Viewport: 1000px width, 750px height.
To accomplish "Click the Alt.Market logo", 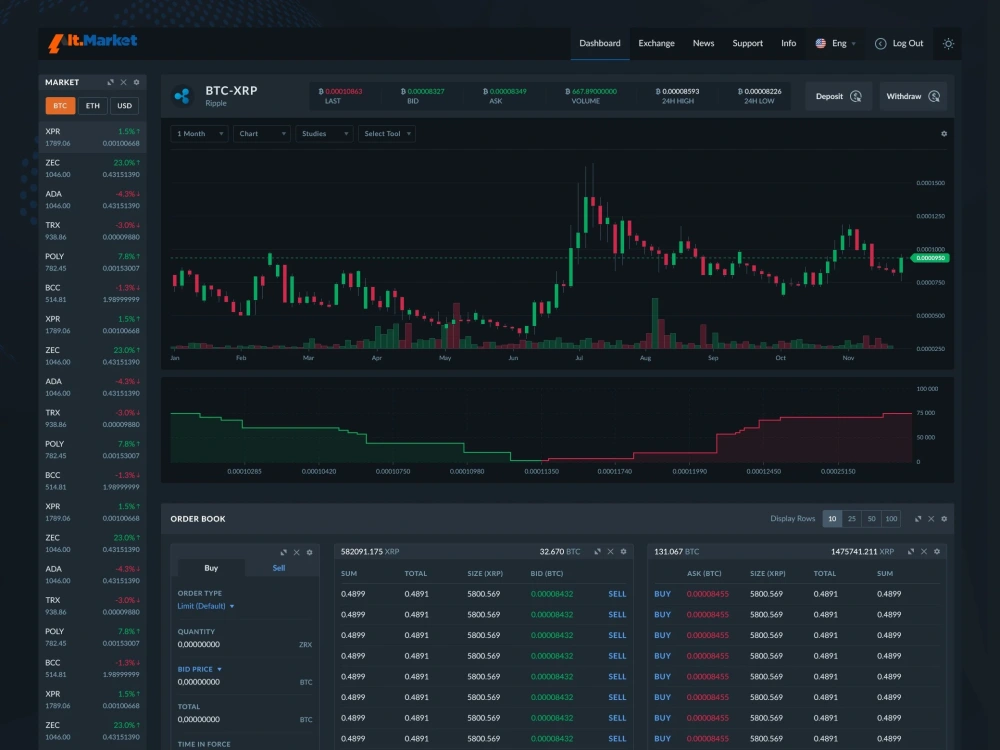I will 93,43.
